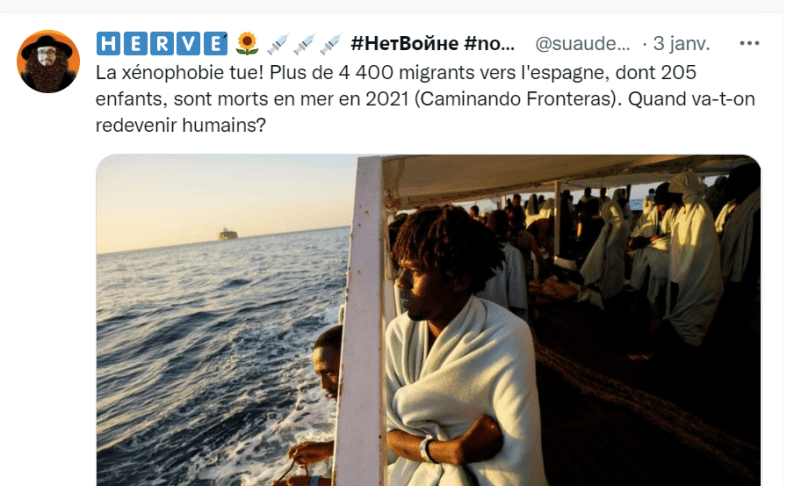
Task: Click the tweet text starting 'La xénophobie tue!'
Action: pyautogui.click(x=425, y=98)
